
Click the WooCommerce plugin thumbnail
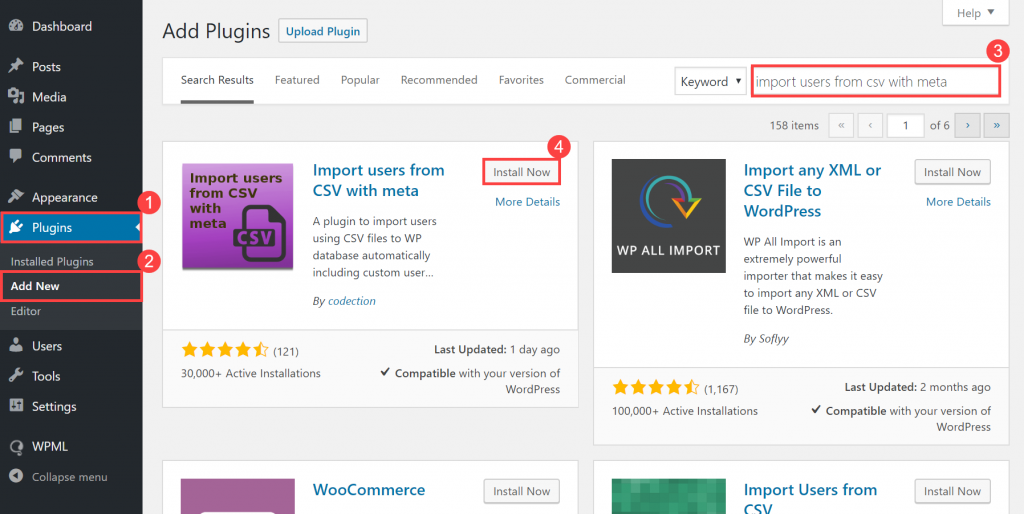pyautogui.click(x=238, y=496)
